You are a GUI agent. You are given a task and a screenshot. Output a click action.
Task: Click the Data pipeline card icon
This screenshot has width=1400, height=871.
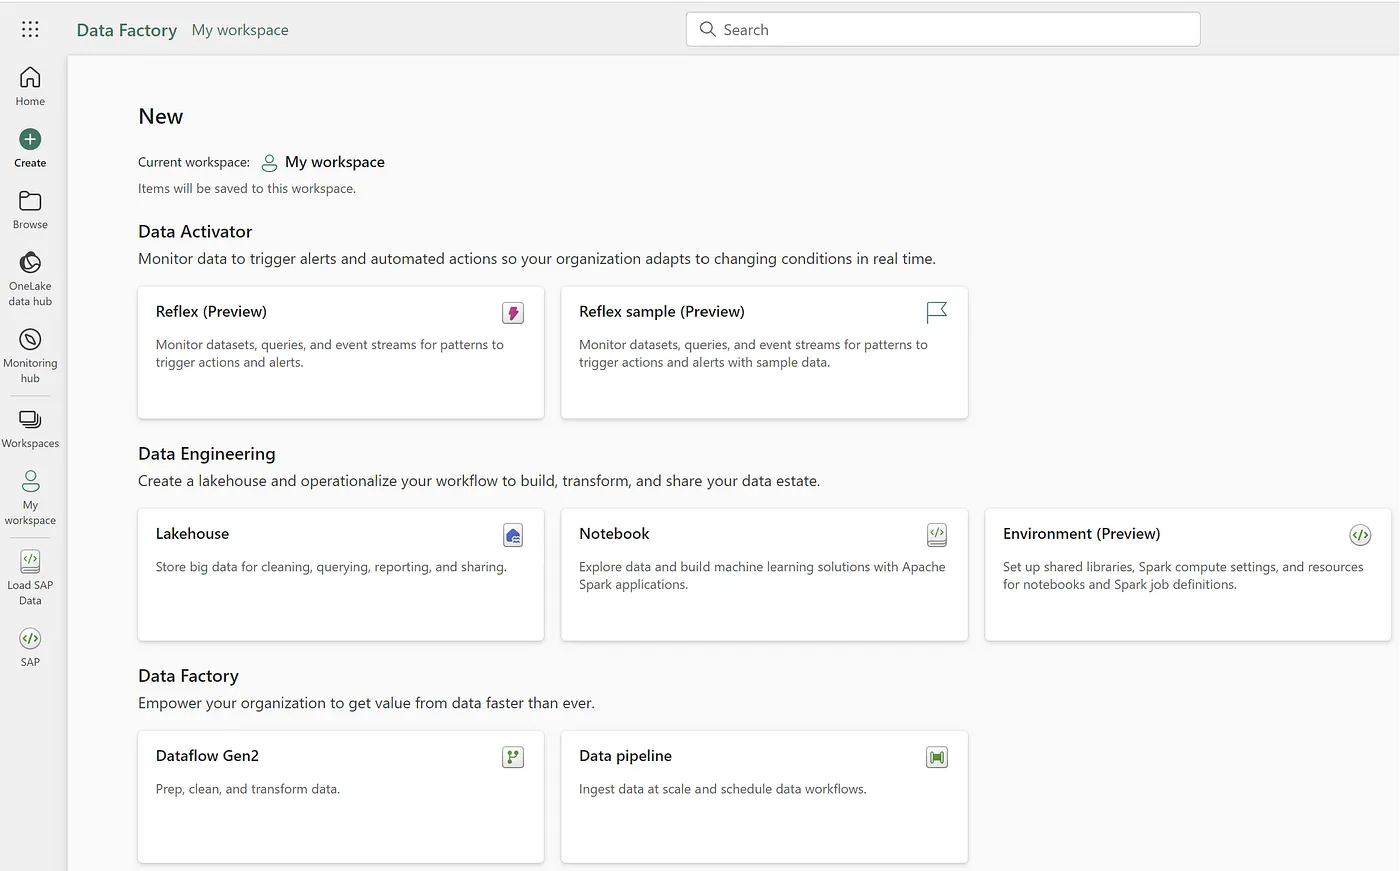937,757
